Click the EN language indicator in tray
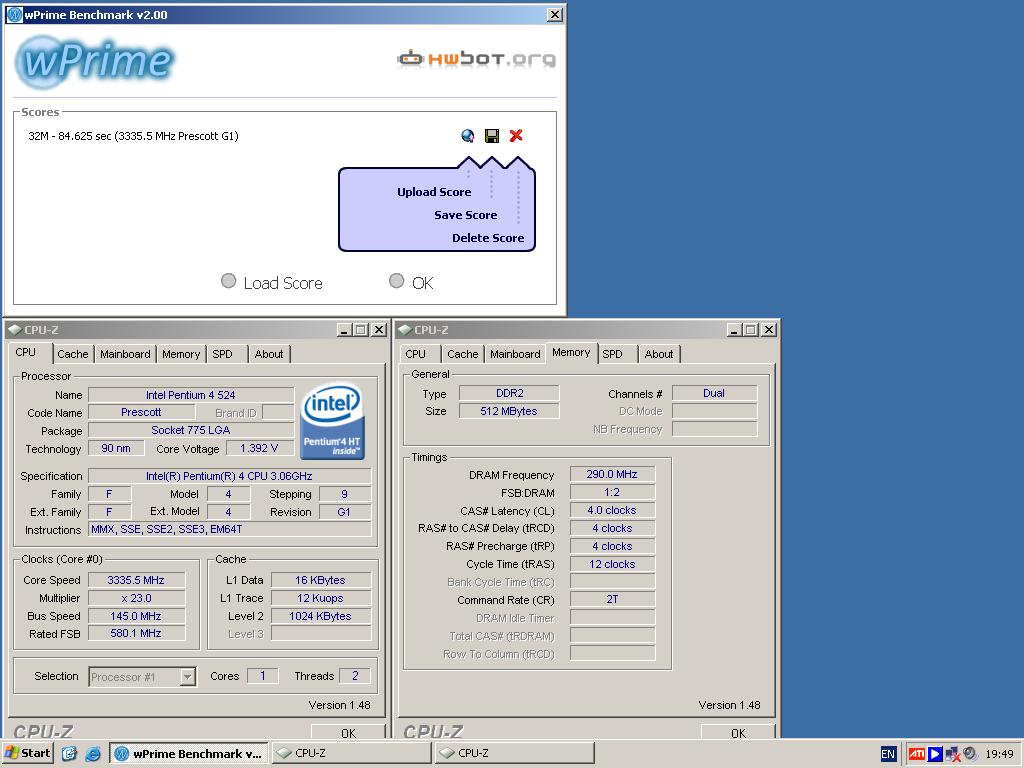Screen dimensions: 1024x768 pos(888,754)
